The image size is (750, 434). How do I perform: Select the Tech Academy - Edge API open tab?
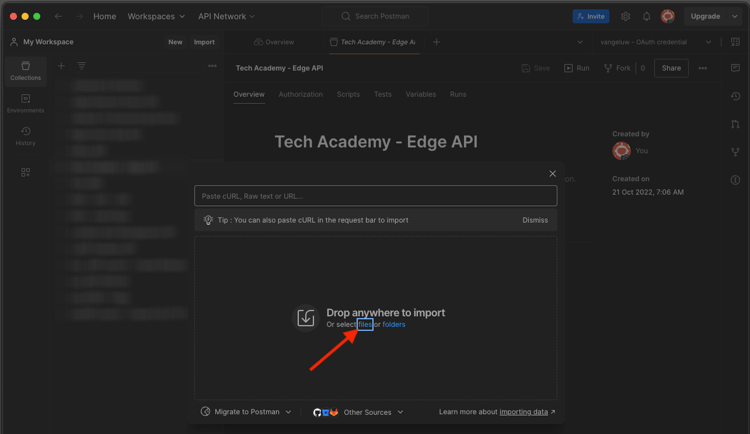click(x=375, y=42)
